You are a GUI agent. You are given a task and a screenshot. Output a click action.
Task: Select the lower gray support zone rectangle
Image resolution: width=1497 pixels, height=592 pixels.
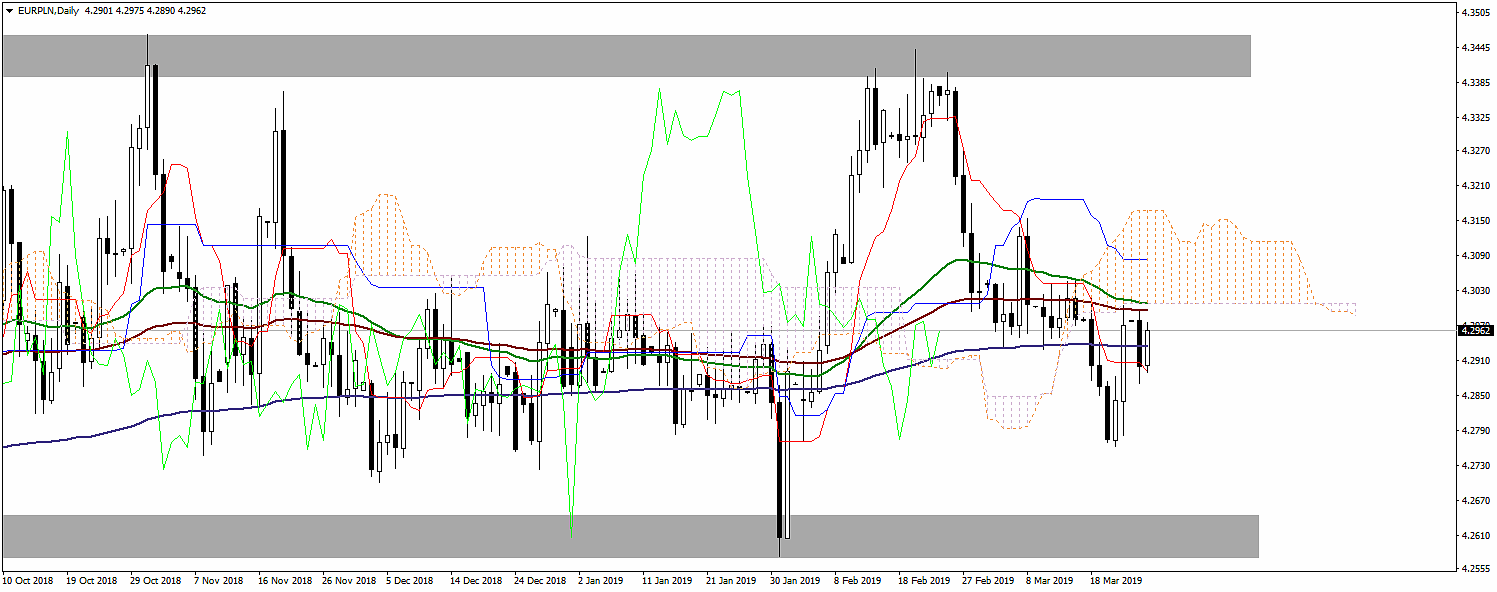point(630,536)
